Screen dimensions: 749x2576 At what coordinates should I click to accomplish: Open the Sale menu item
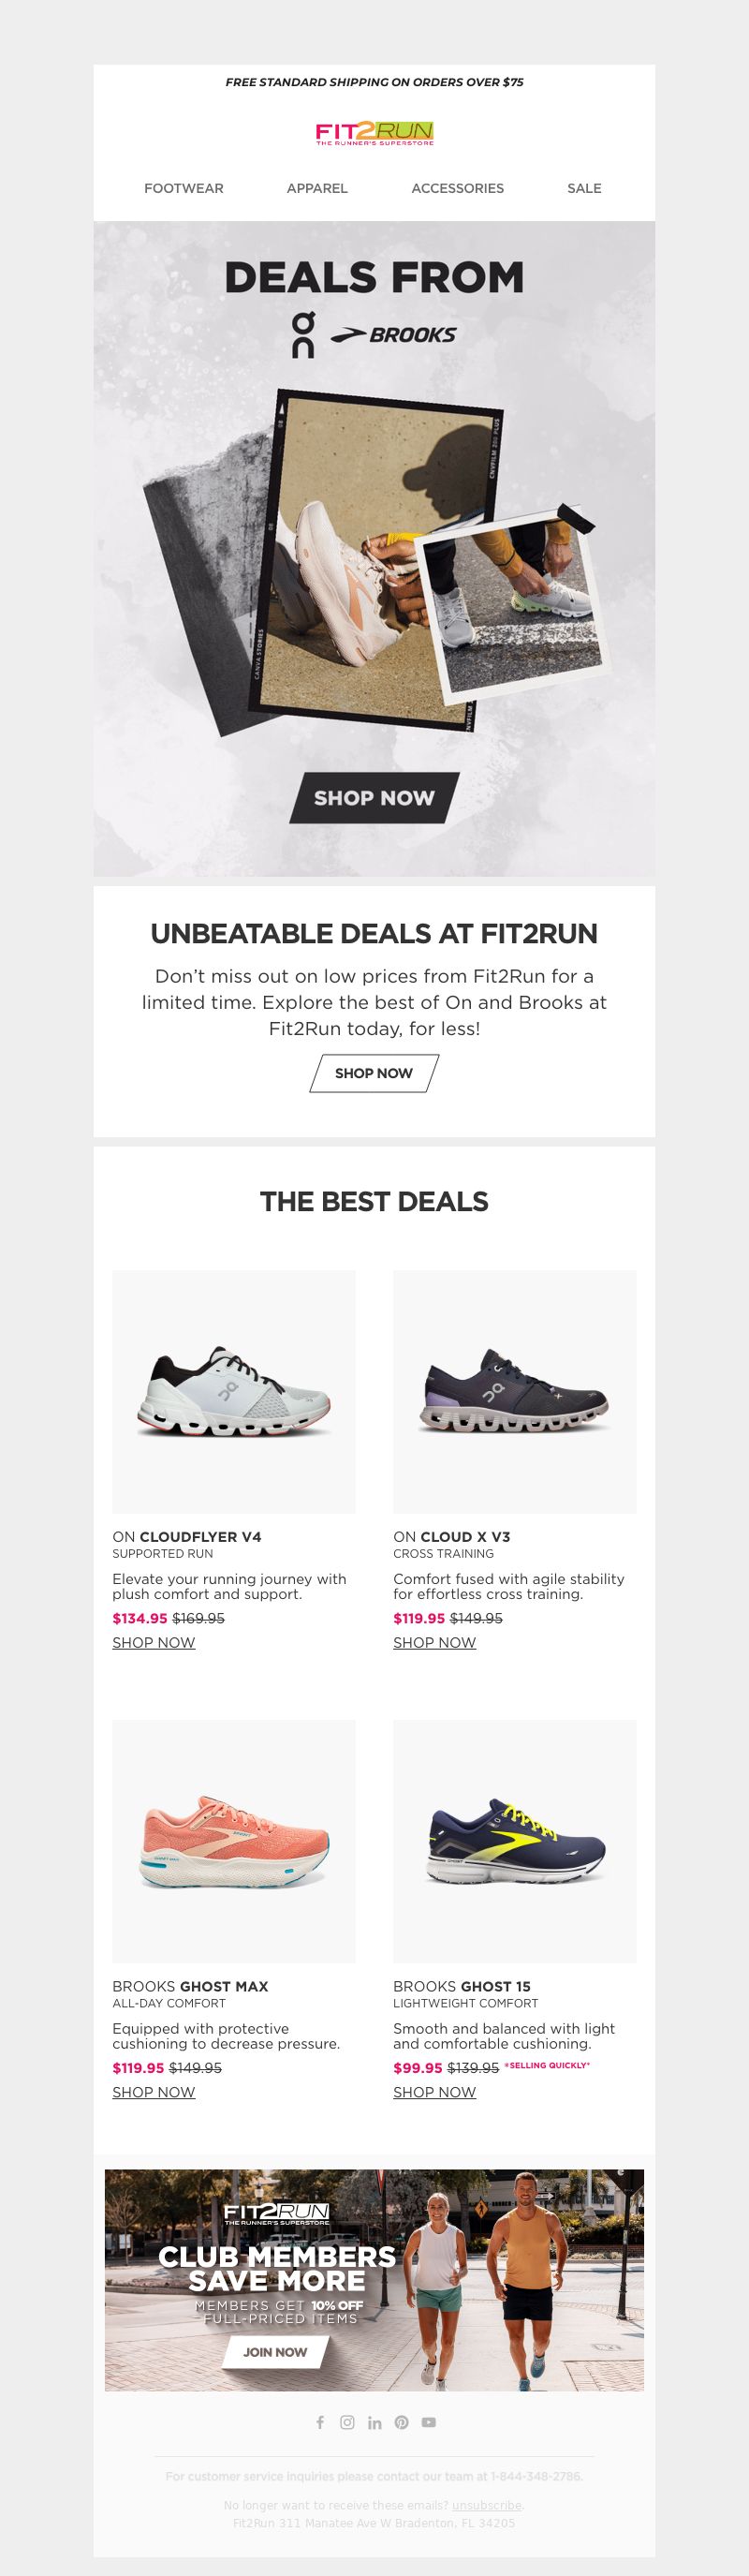click(x=584, y=188)
